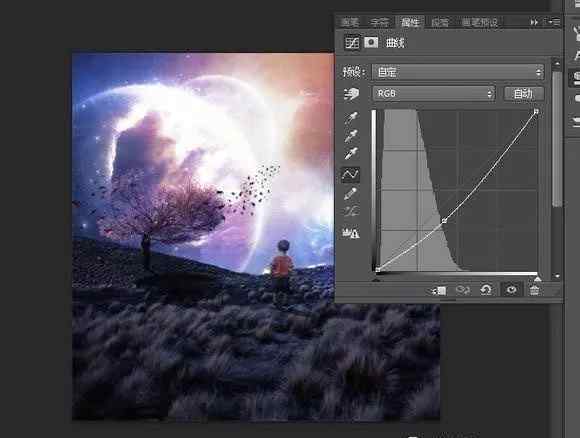Viewport: 580px width, 438px height.
Task: Pick the black point eyedropper
Action: 351,118
